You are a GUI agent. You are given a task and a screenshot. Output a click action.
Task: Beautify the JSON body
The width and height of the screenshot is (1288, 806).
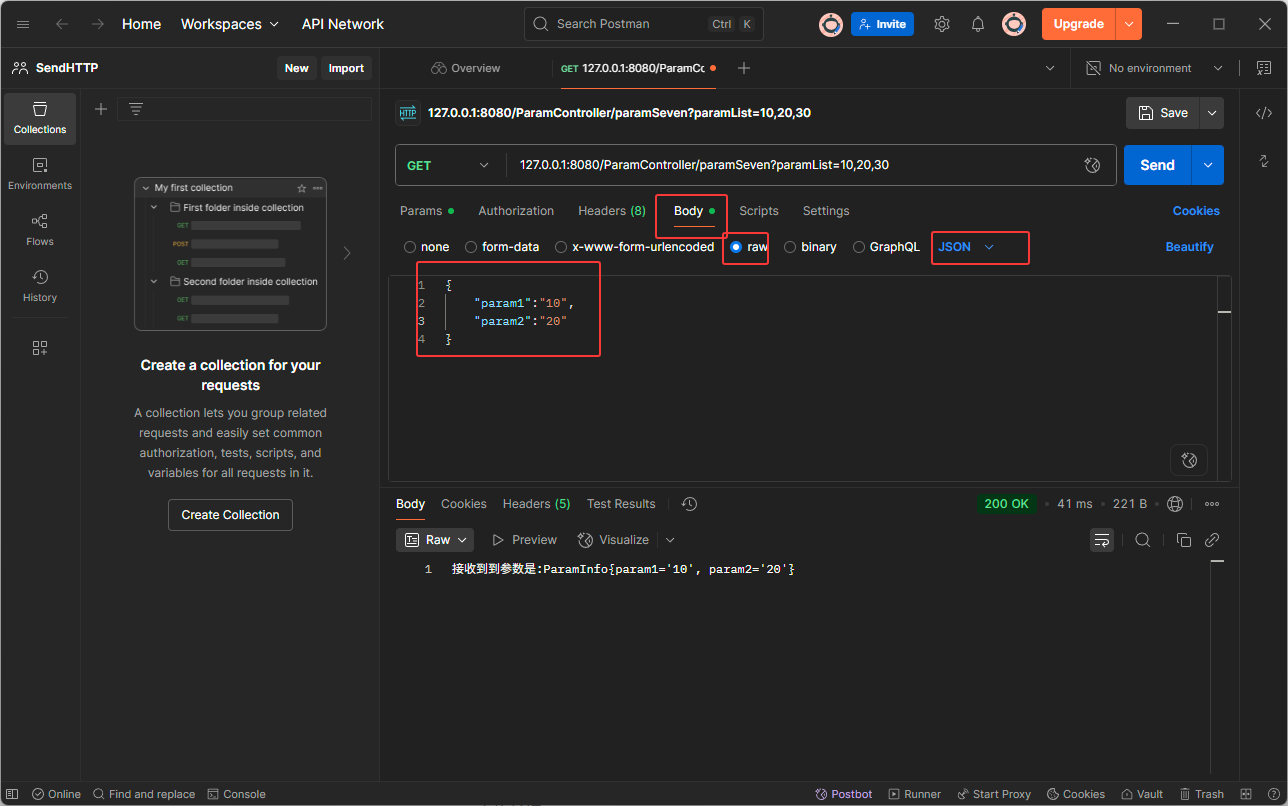point(1189,247)
